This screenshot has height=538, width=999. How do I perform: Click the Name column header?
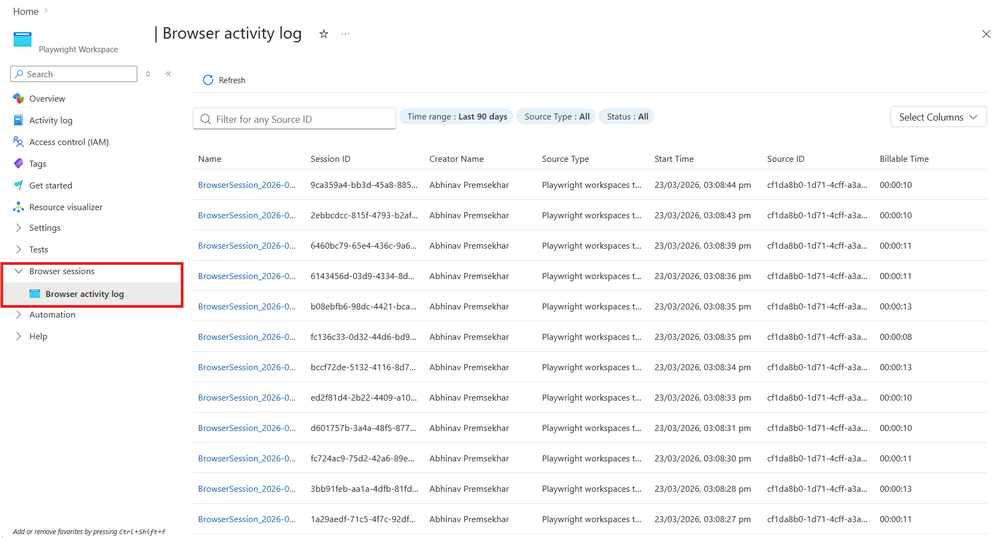tap(210, 159)
